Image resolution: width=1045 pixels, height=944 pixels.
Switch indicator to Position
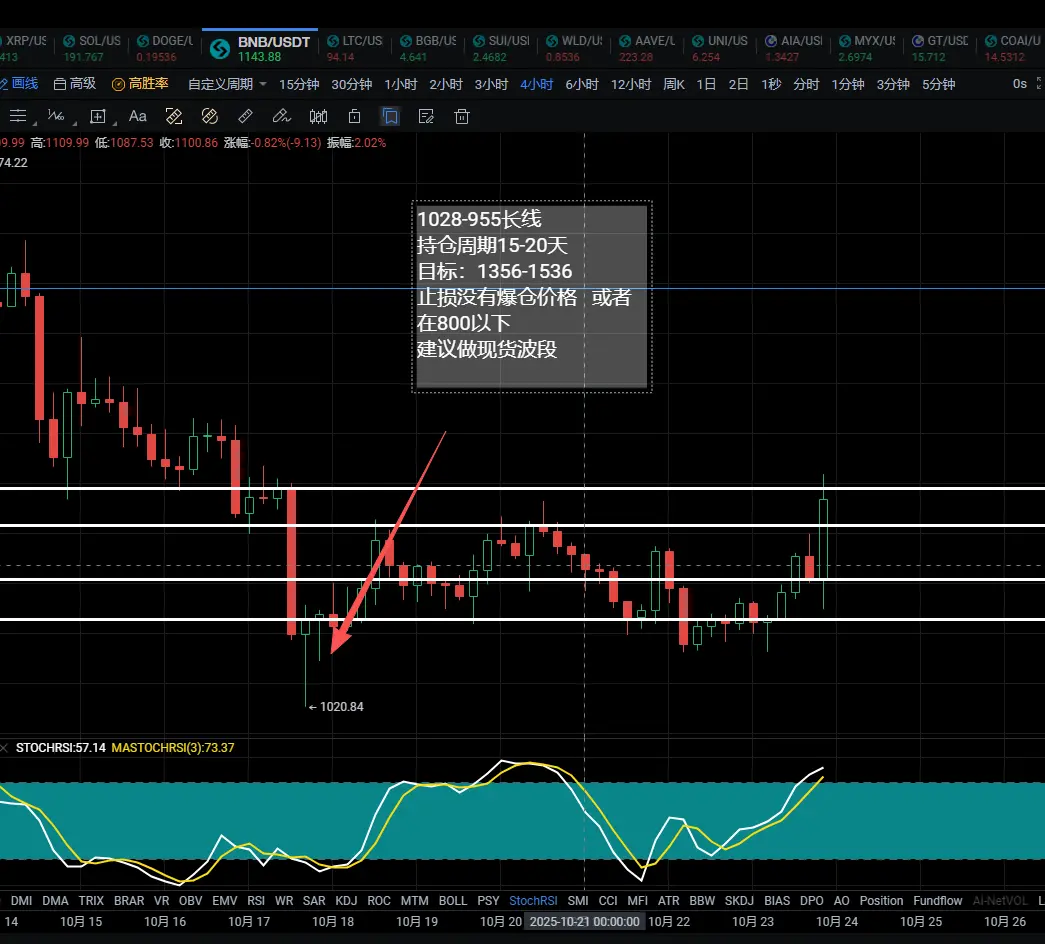tap(881, 901)
